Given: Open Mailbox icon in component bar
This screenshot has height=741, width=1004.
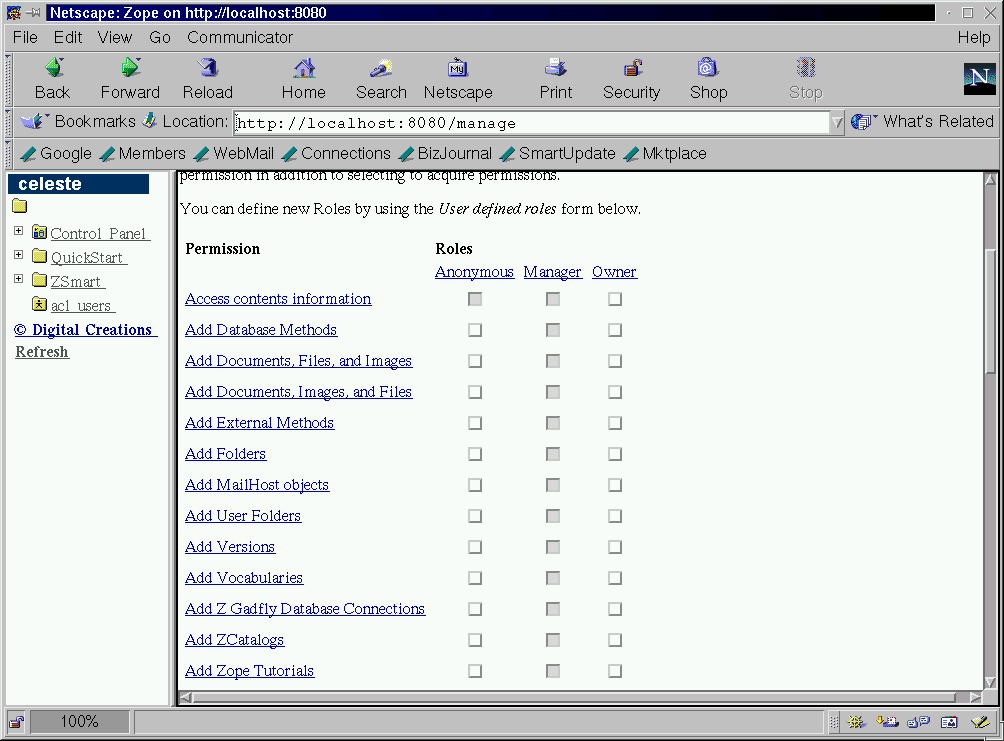Looking at the screenshot, I should [887, 722].
